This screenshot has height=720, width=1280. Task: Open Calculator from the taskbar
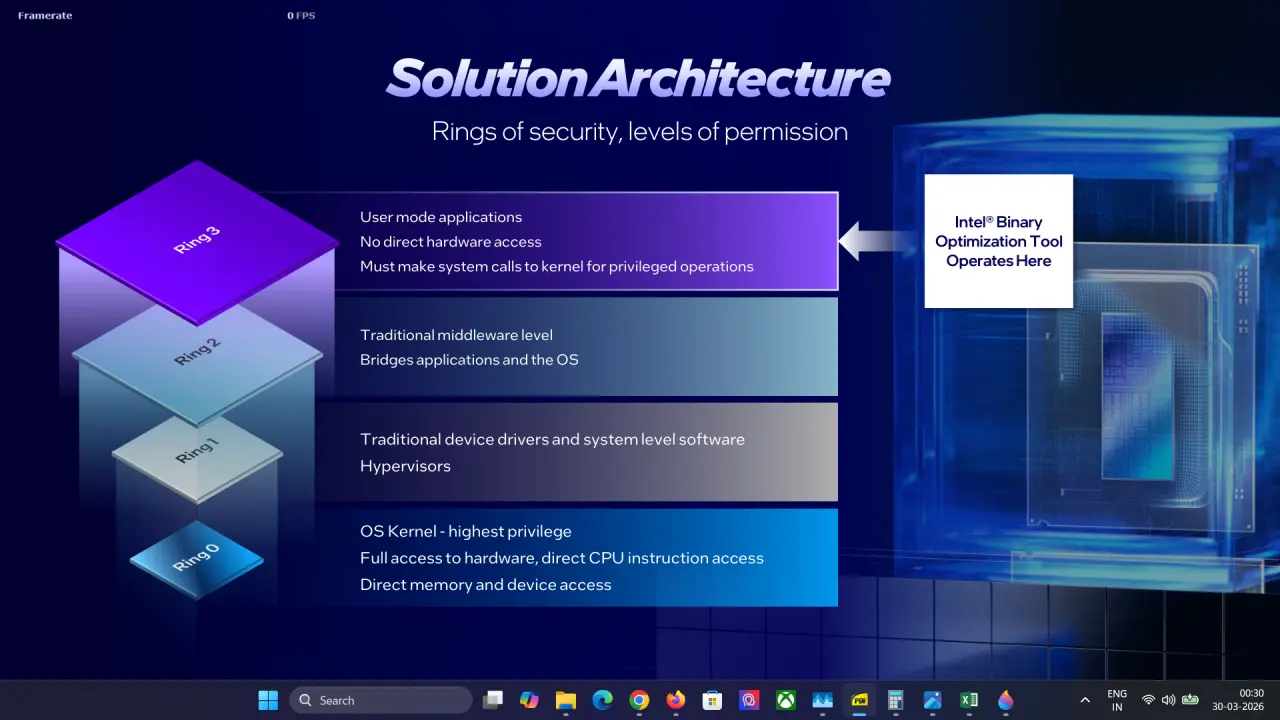[x=896, y=700]
